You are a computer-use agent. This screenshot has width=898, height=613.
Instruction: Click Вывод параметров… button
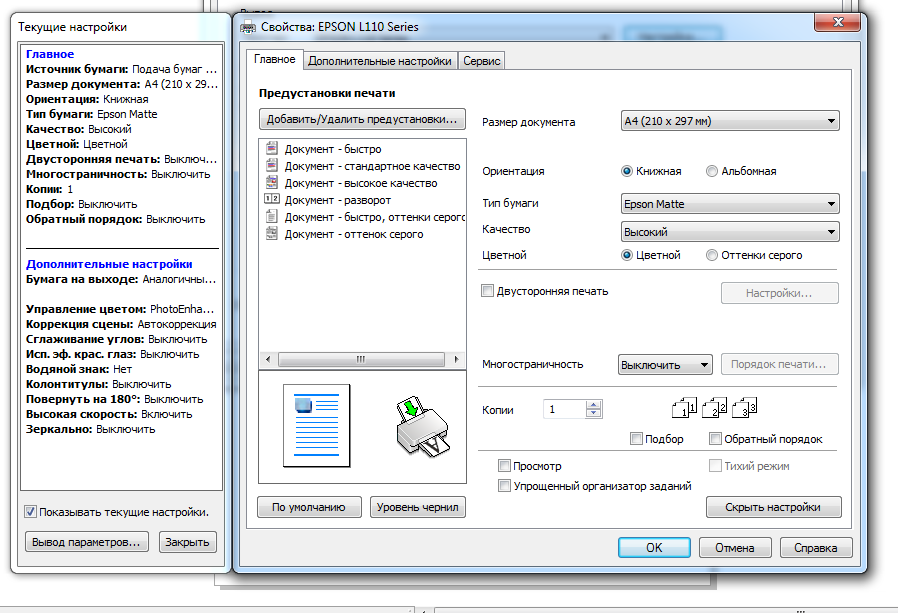click(x=86, y=542)
